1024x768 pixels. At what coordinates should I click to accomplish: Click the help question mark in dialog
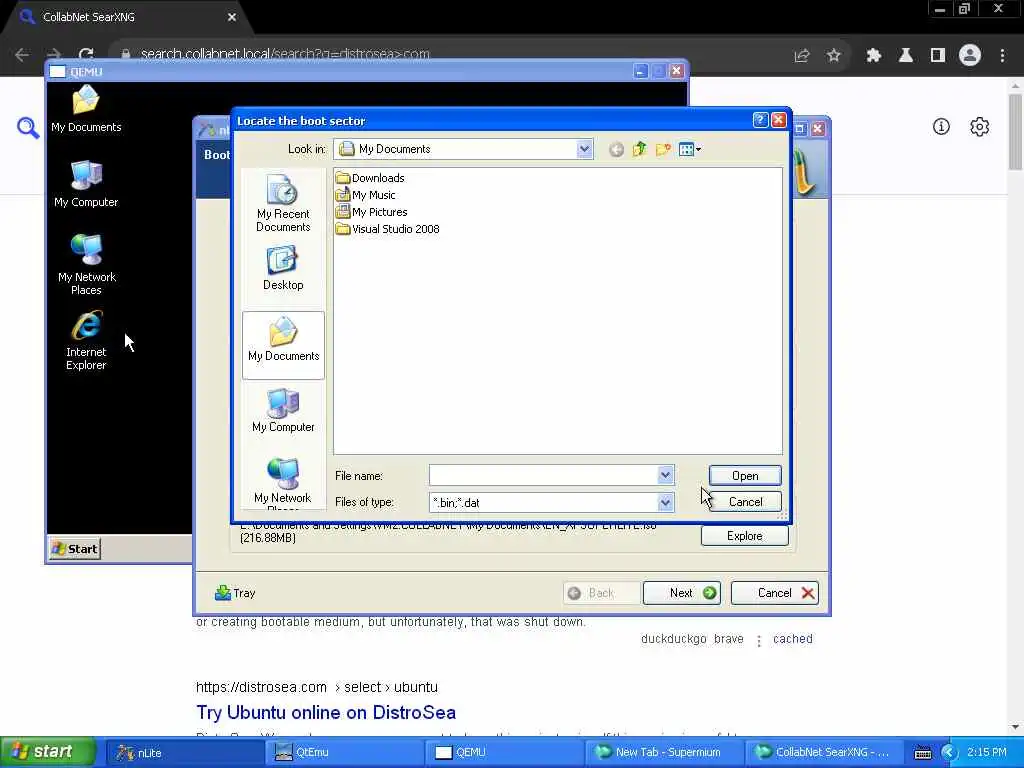760,120
